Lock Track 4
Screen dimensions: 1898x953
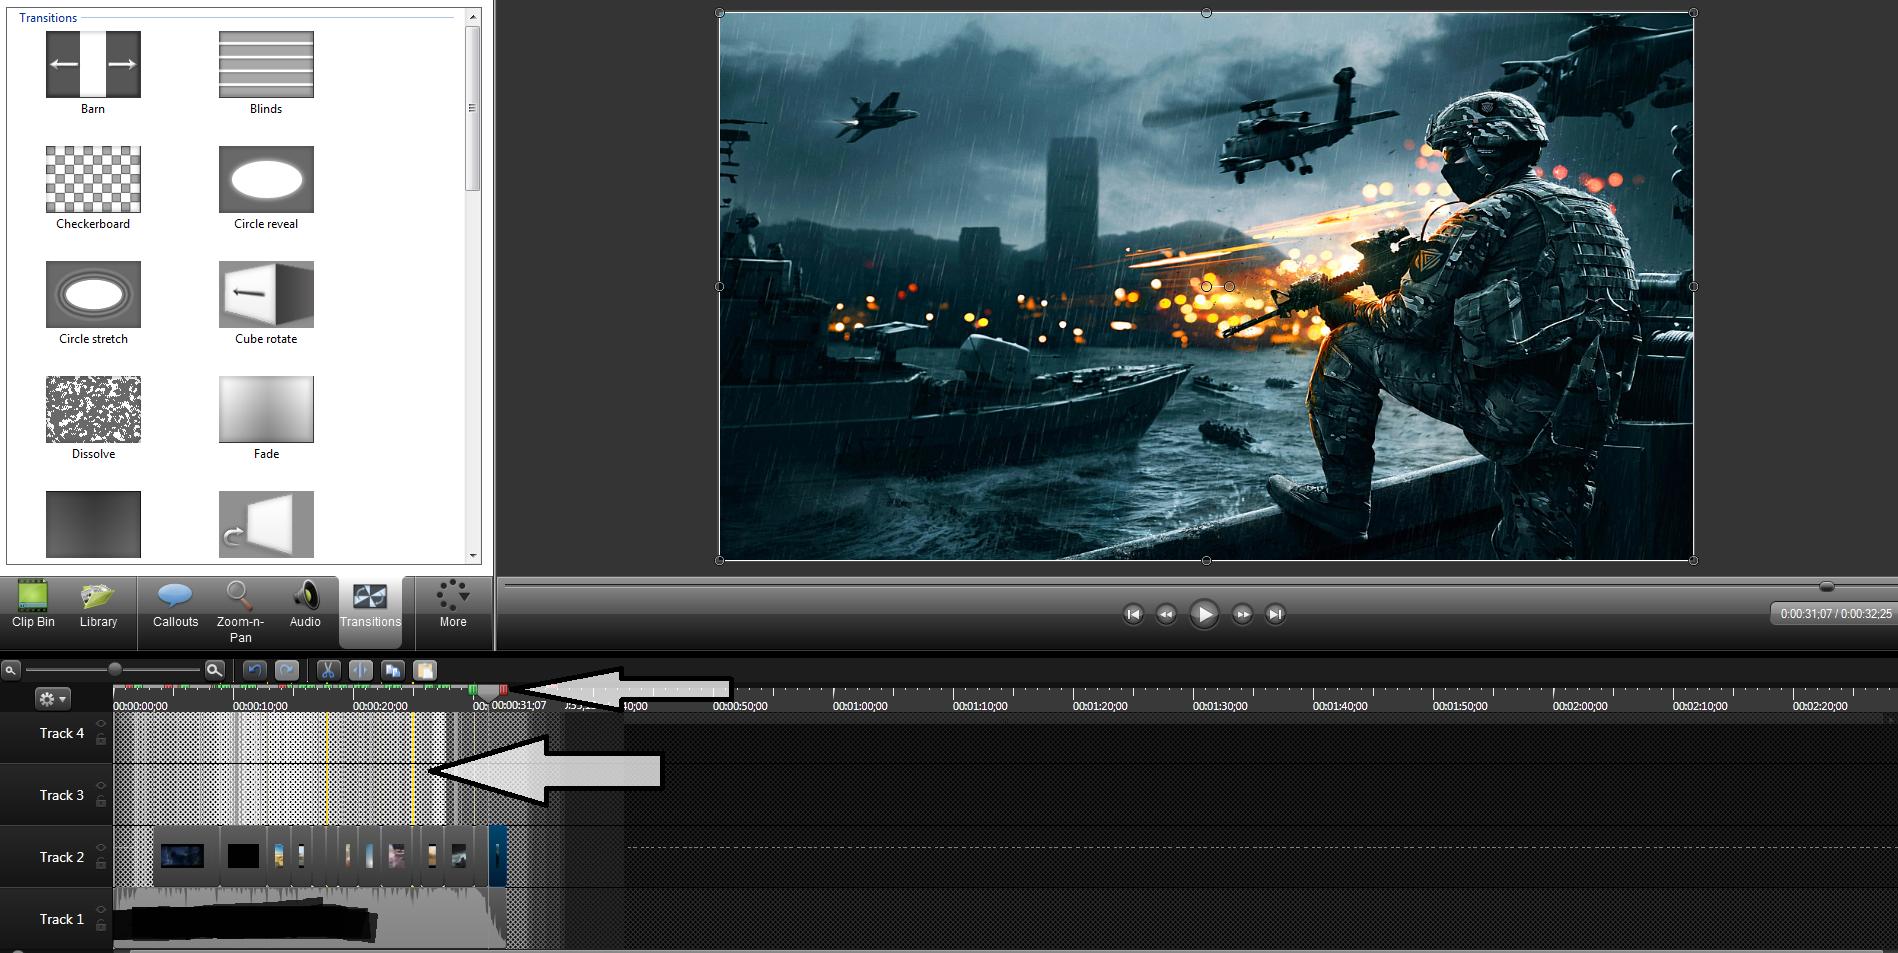[x=101, y=739]
